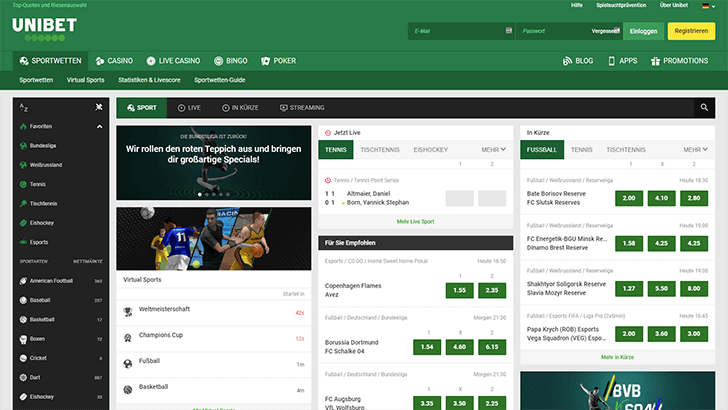The image size is (728, 410).
Task: Click the basketball icon in Virtual Sports list
Action: click(x=128, y=390)
